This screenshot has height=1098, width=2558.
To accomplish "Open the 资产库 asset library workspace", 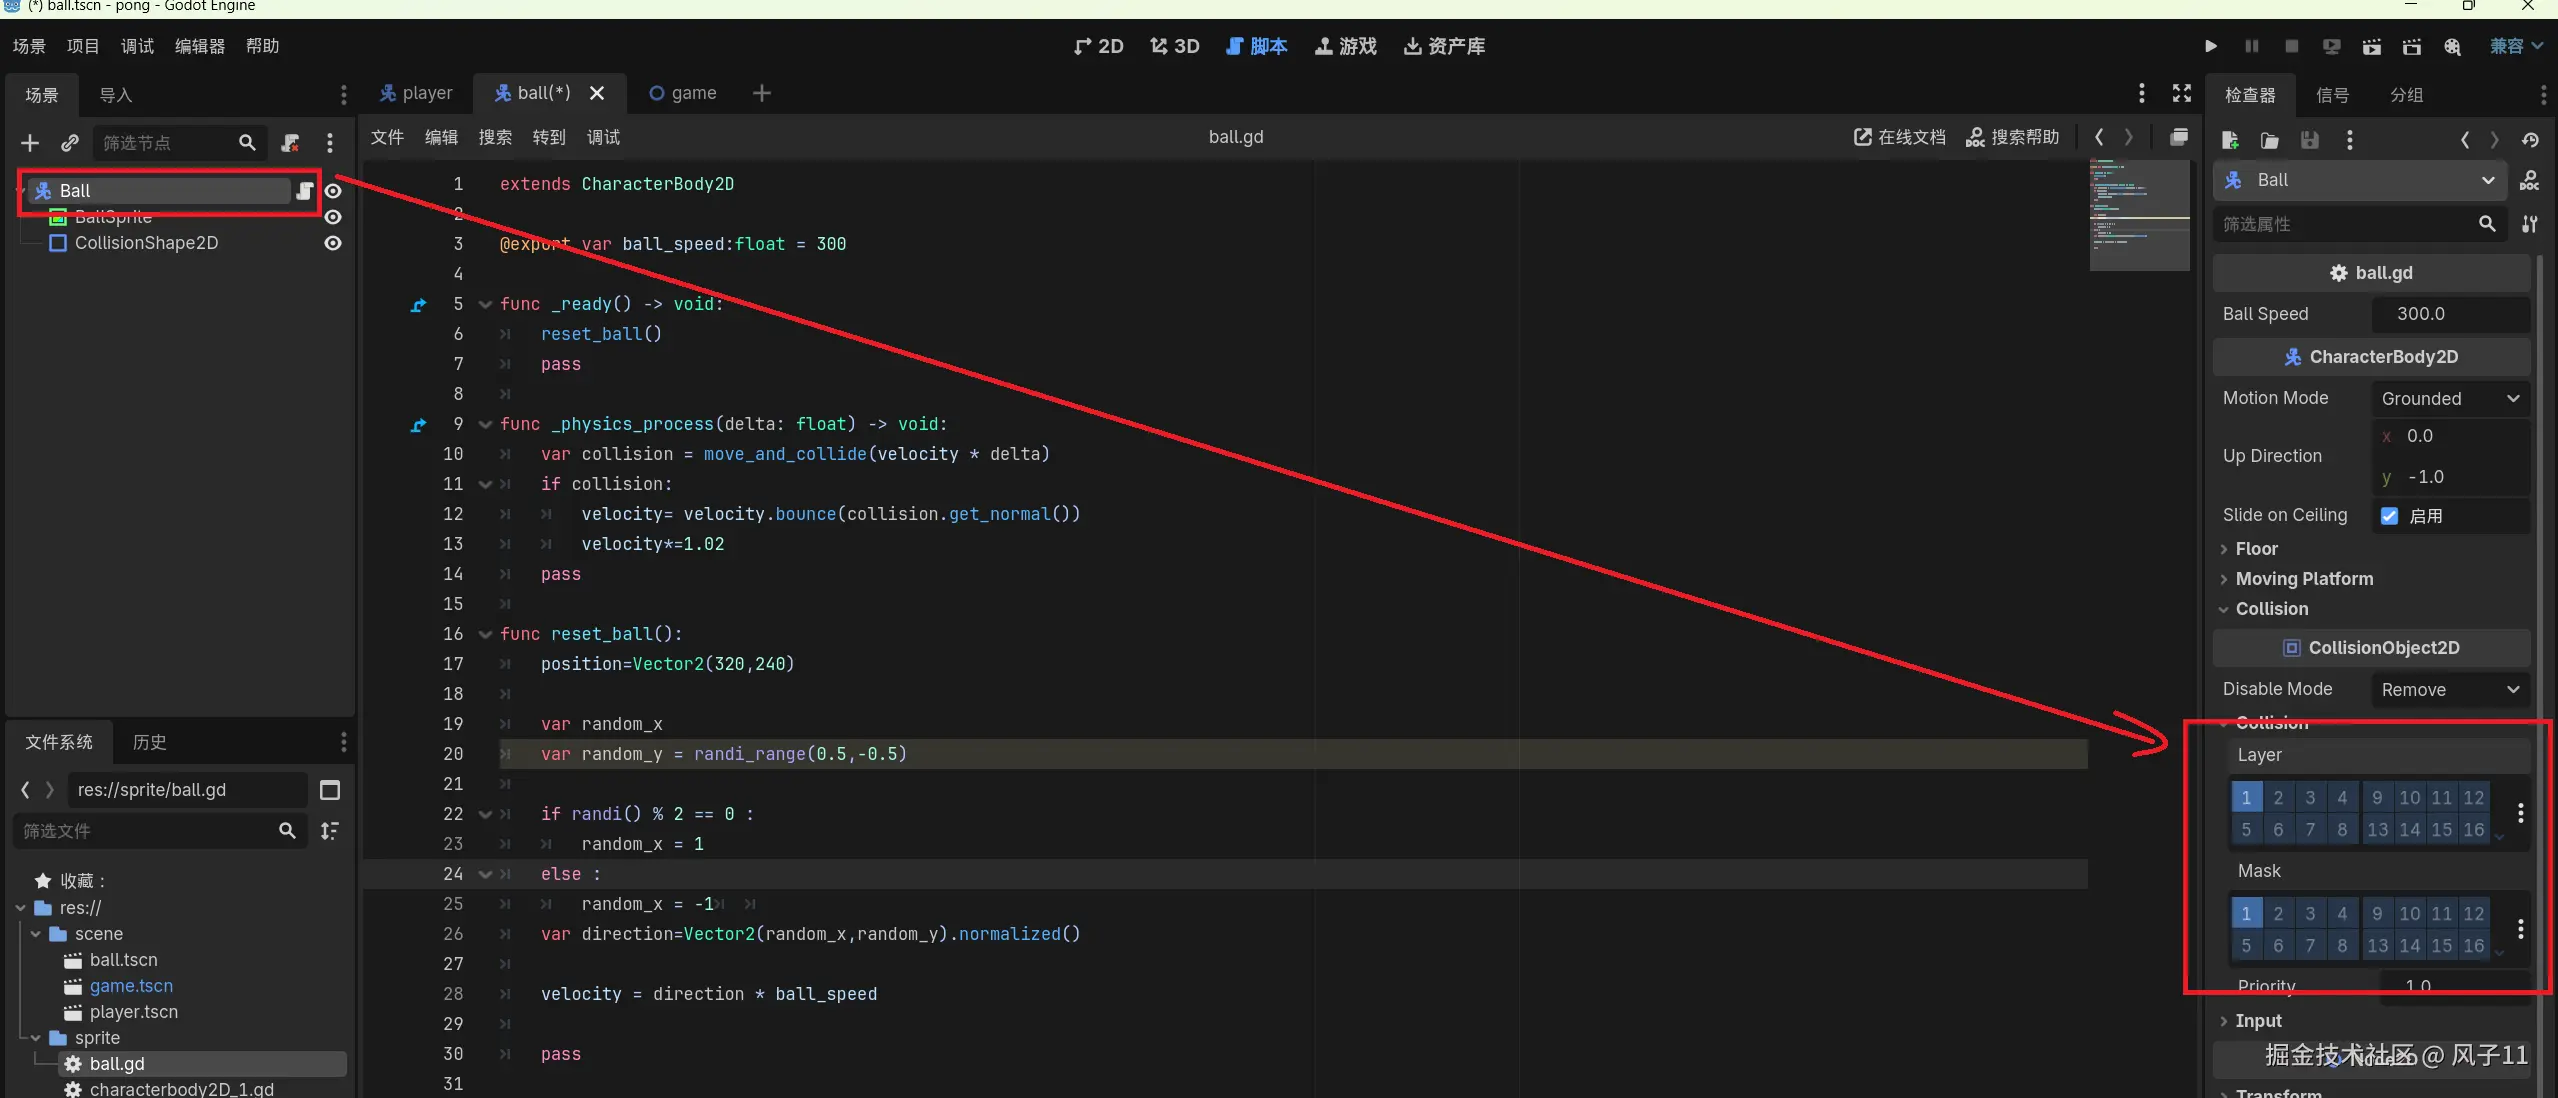I will pyautogui.click(x=1444, y=46).
